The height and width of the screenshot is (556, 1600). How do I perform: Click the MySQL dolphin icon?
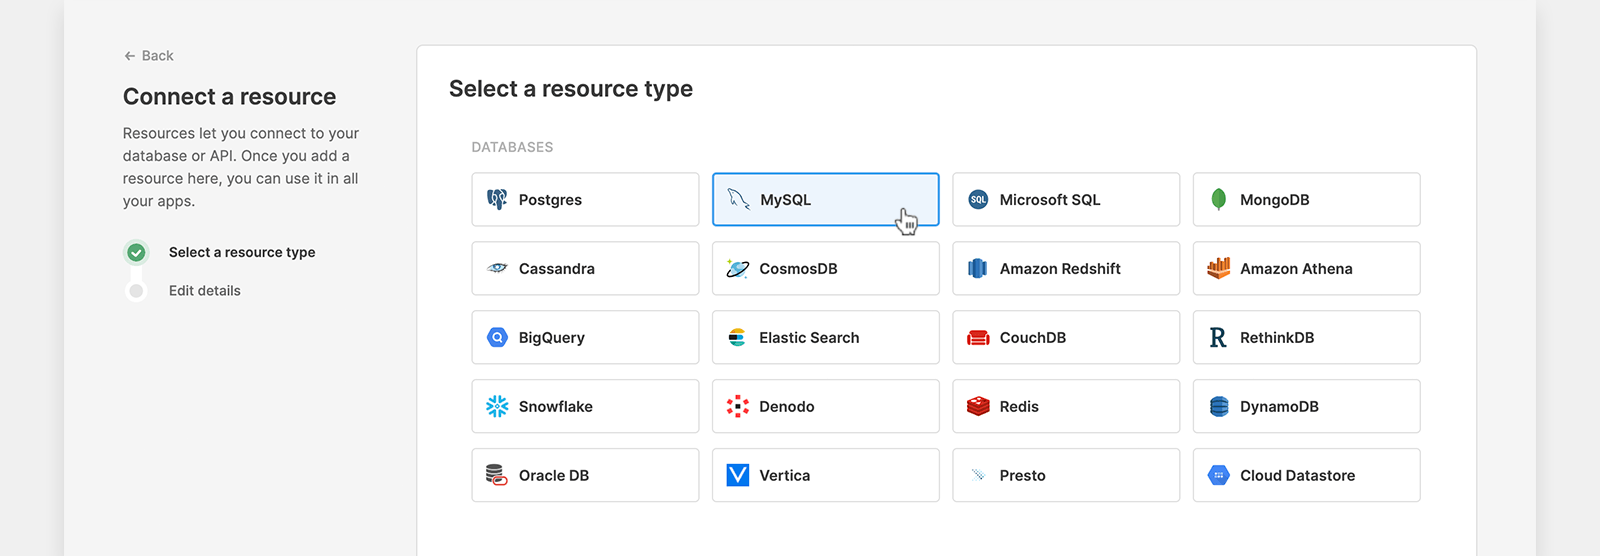click(x=738, y=200)
